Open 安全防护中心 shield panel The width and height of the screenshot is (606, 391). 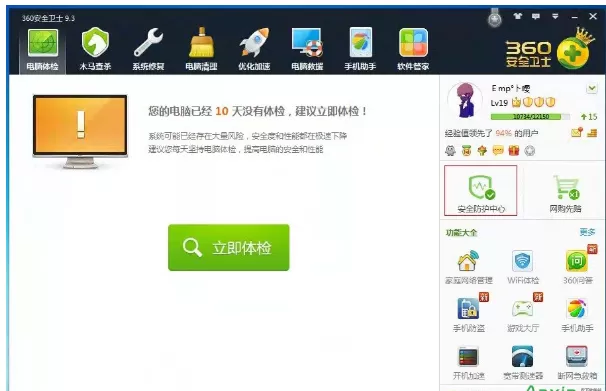click(480, 190)
